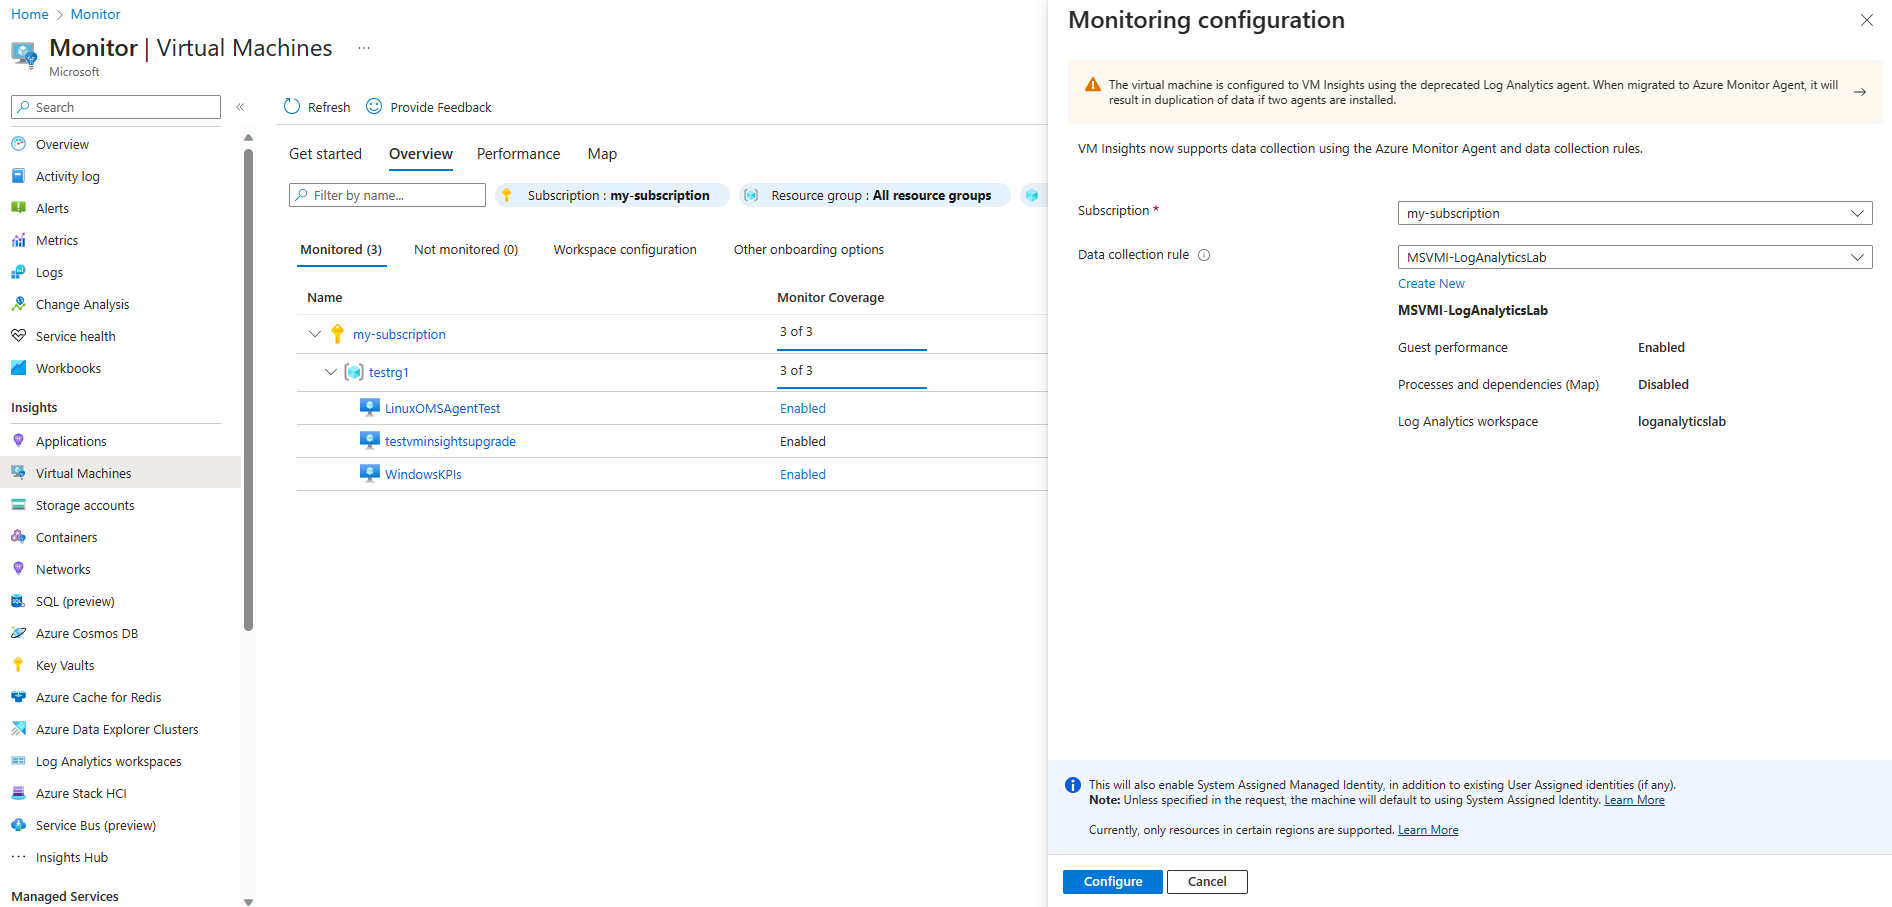This screenshot has width=1892, height=907.
Task: Open the Logs blade
Action: [x=50, y=272]
